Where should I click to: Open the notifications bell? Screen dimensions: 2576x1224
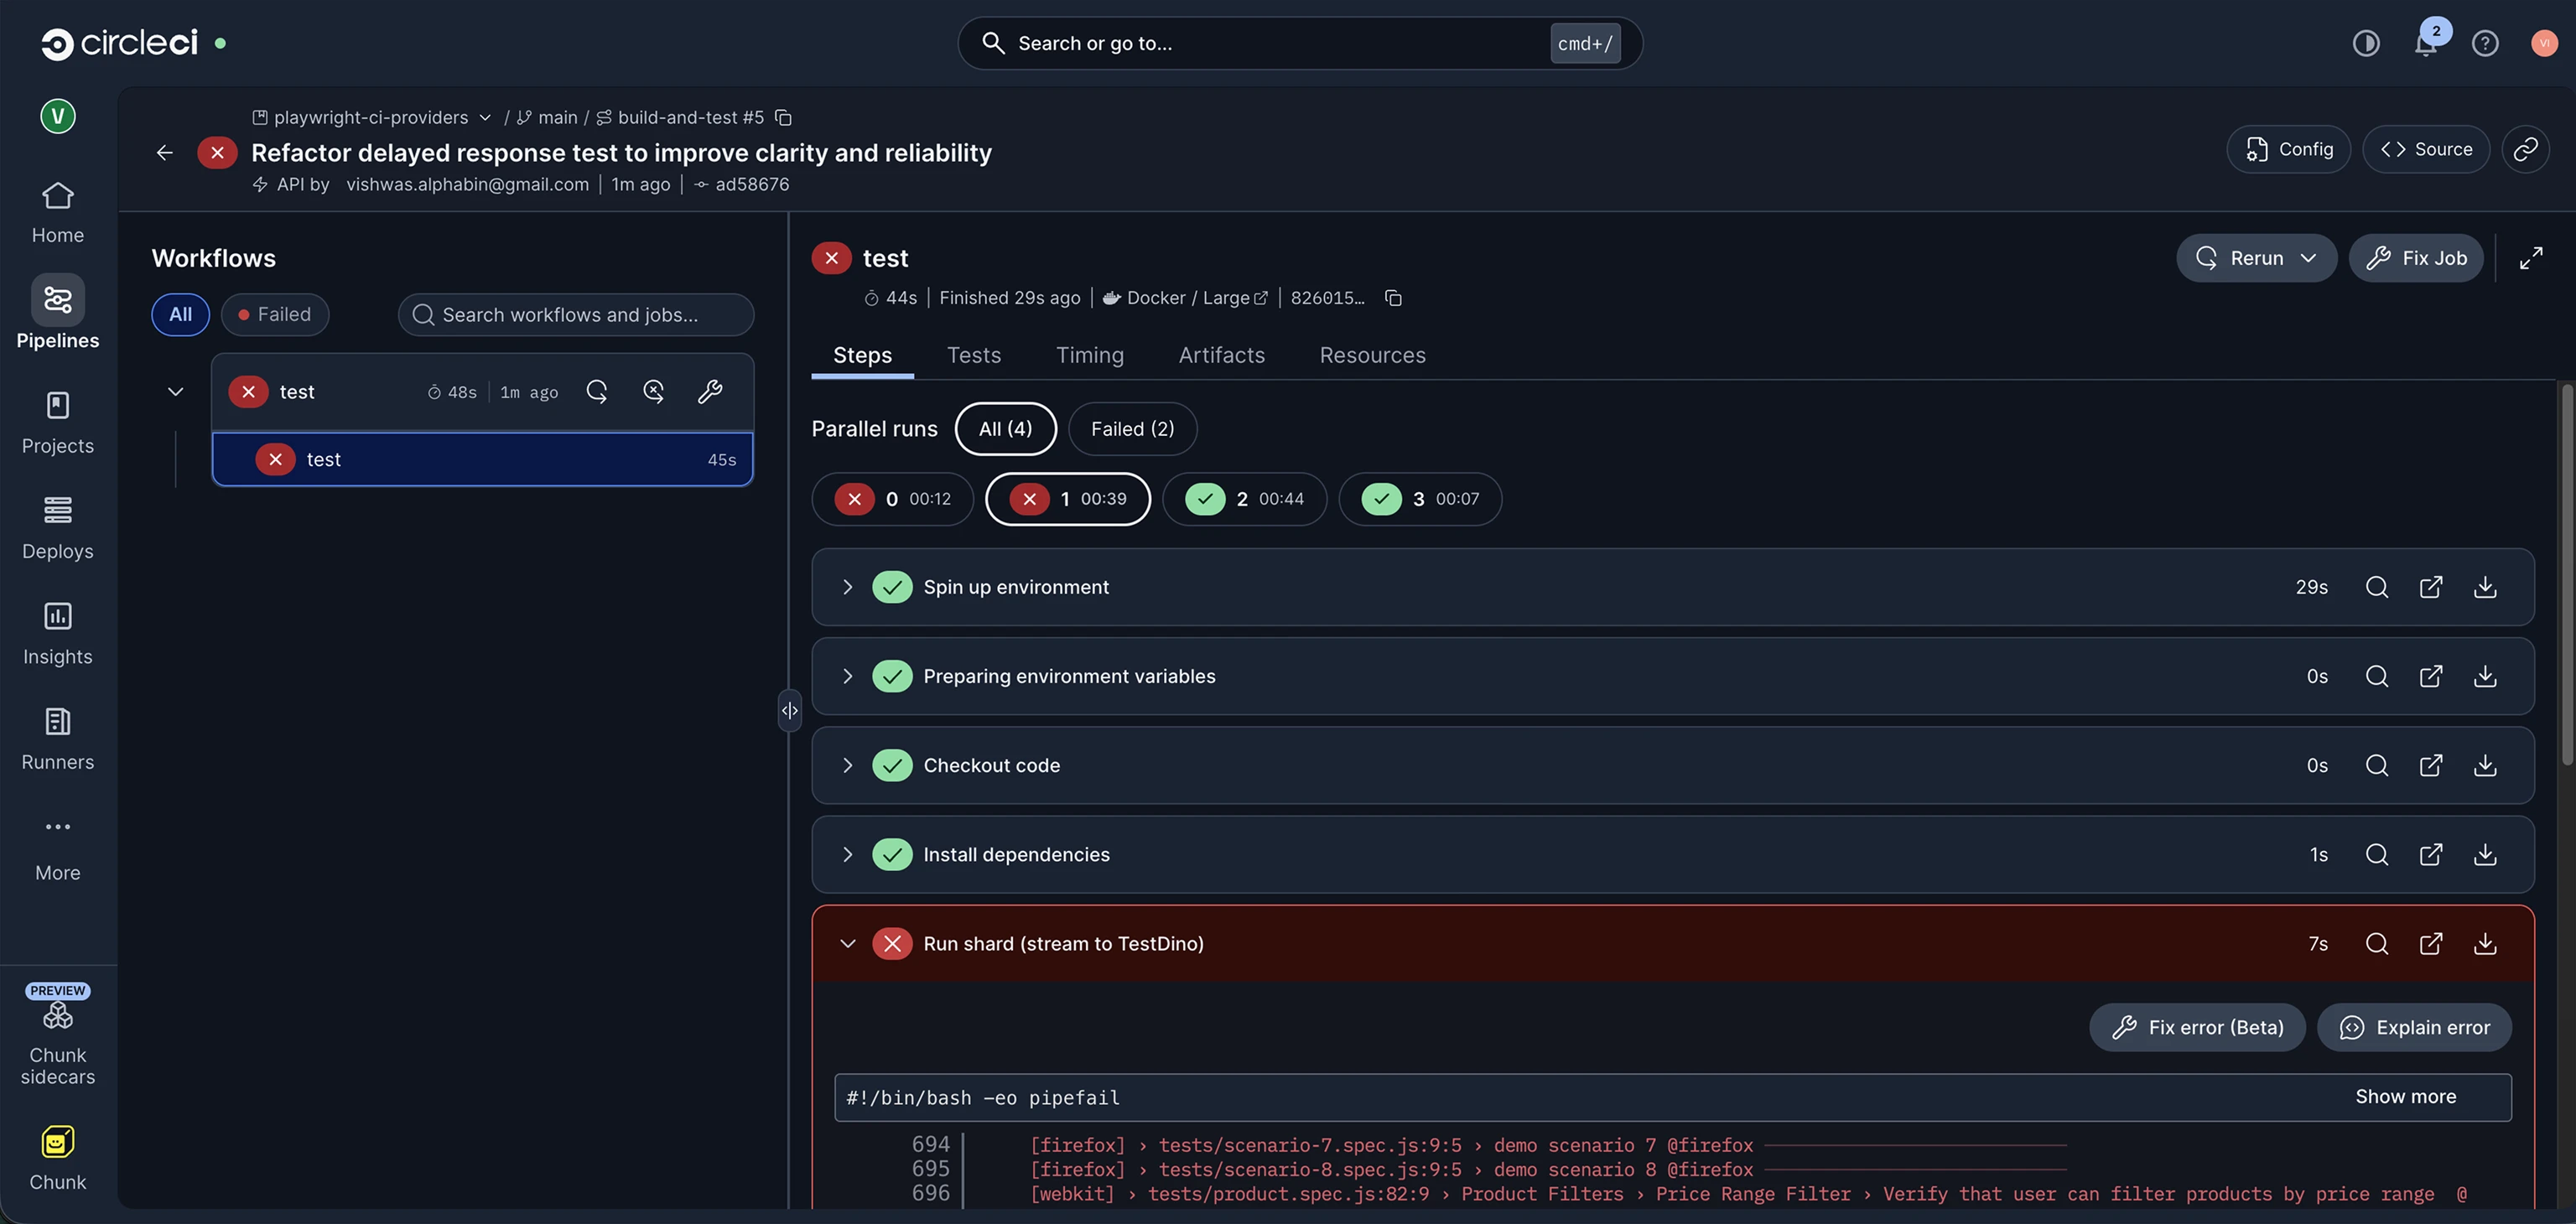(x=2425, y=43)
